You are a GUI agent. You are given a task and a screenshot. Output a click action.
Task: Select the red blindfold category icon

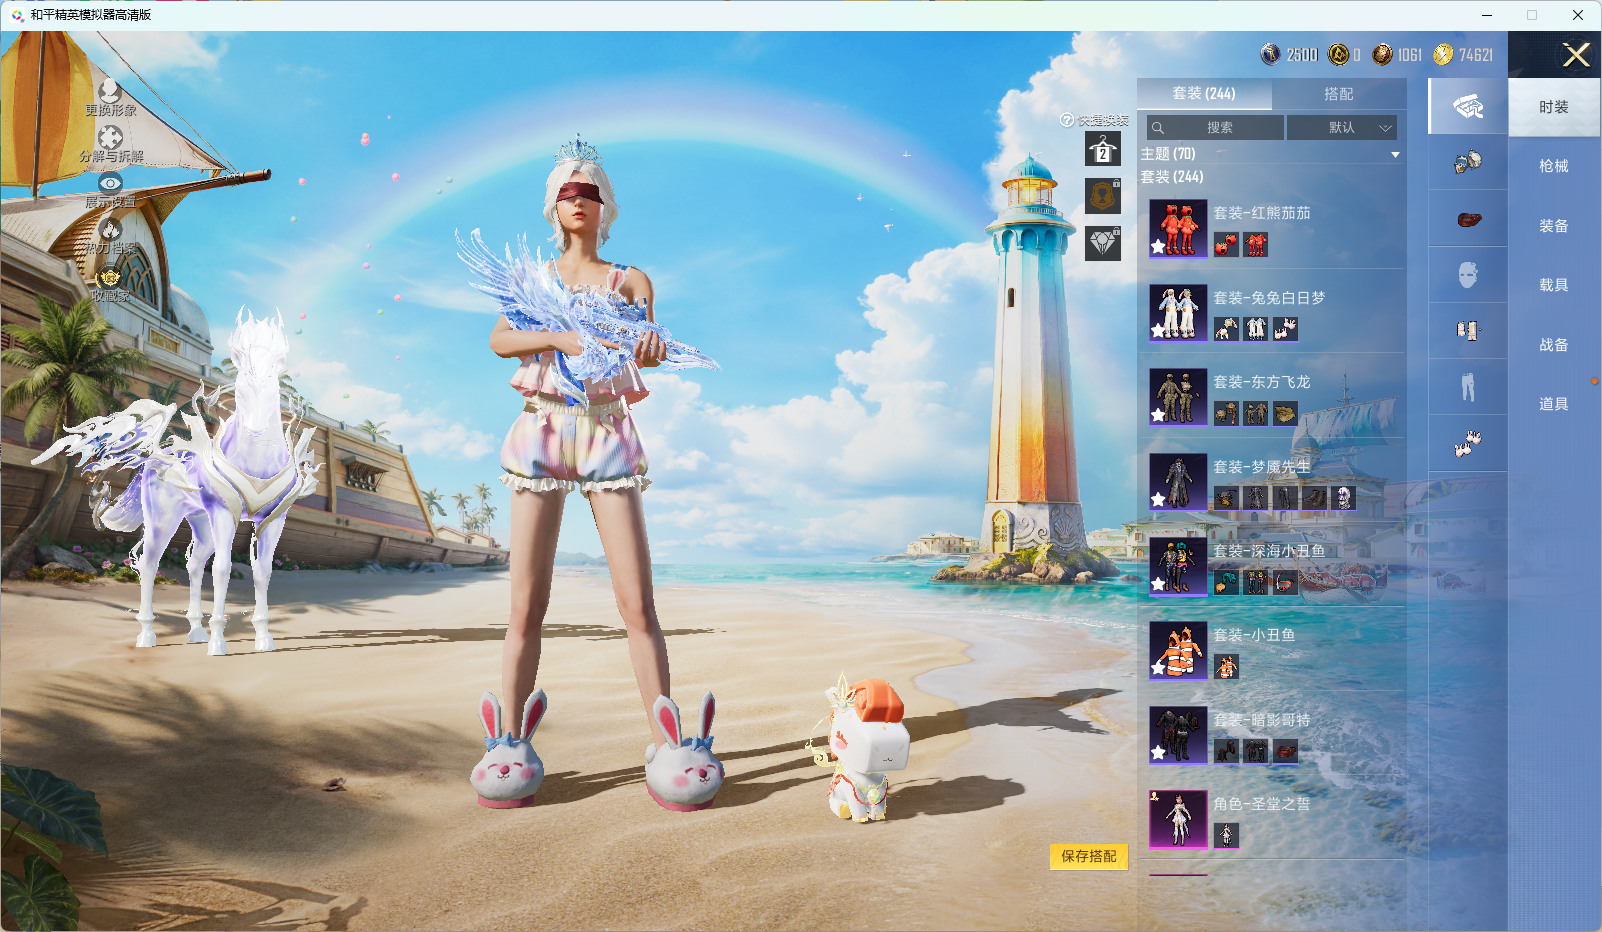(1468, 219)
